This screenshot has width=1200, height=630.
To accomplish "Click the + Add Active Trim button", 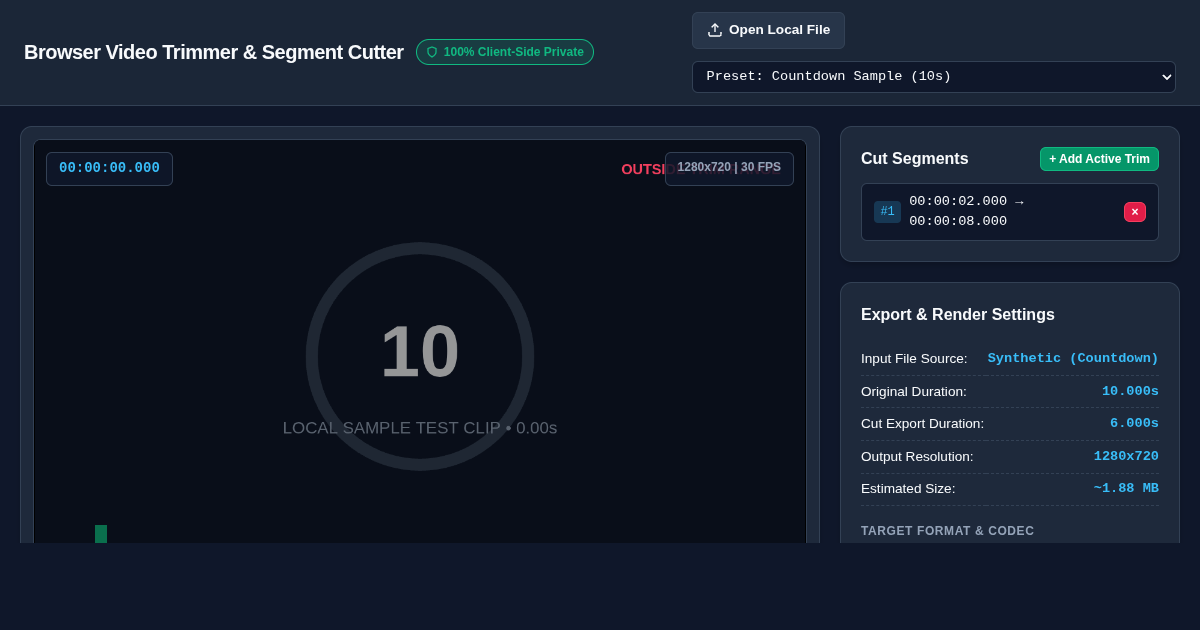I will pos(1099,159).
